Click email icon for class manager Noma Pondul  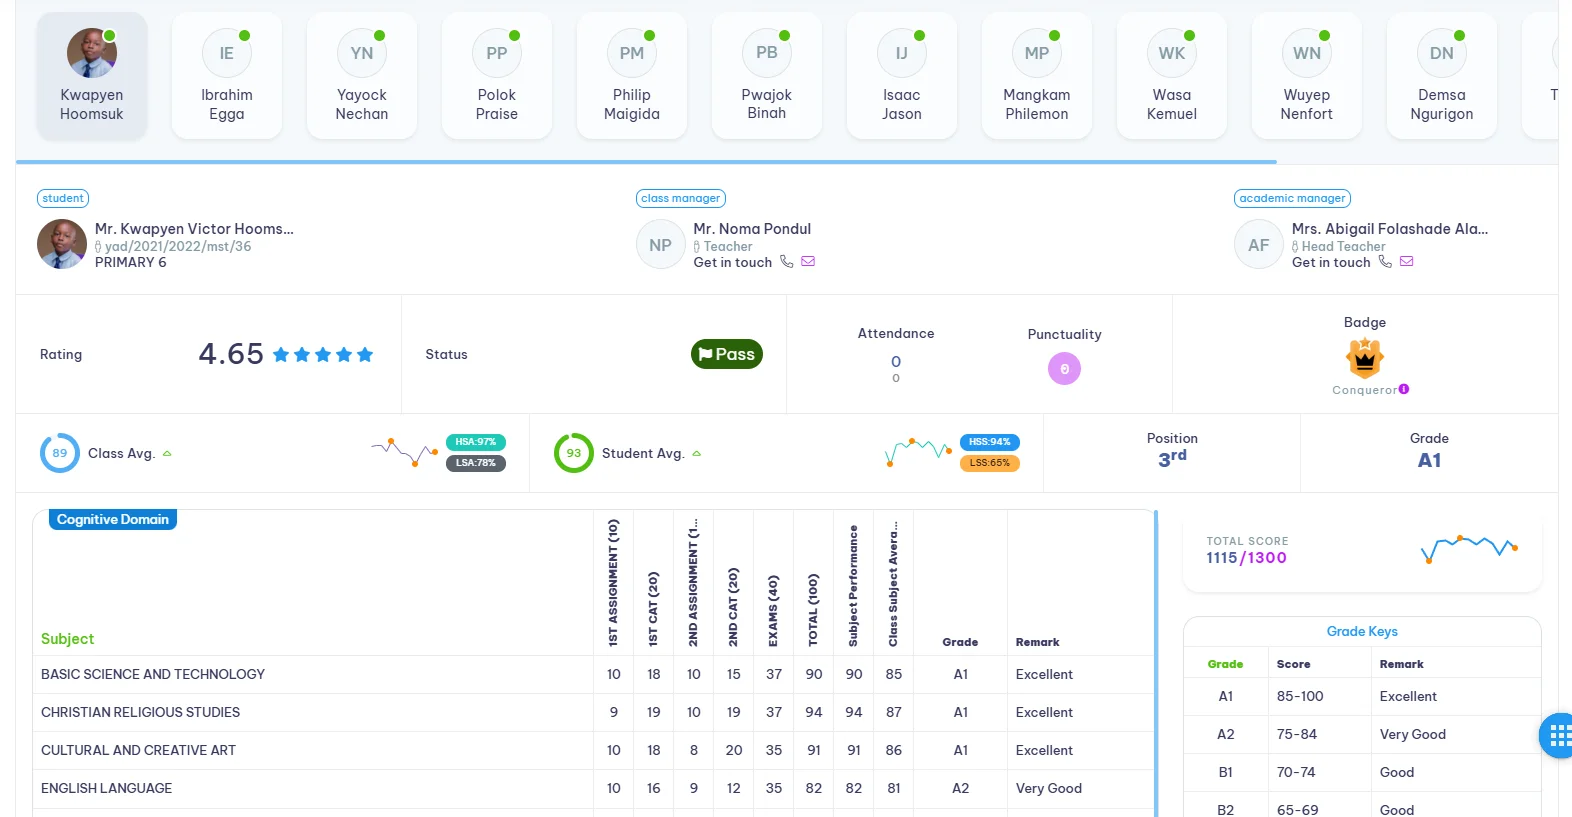pos(808,262)
